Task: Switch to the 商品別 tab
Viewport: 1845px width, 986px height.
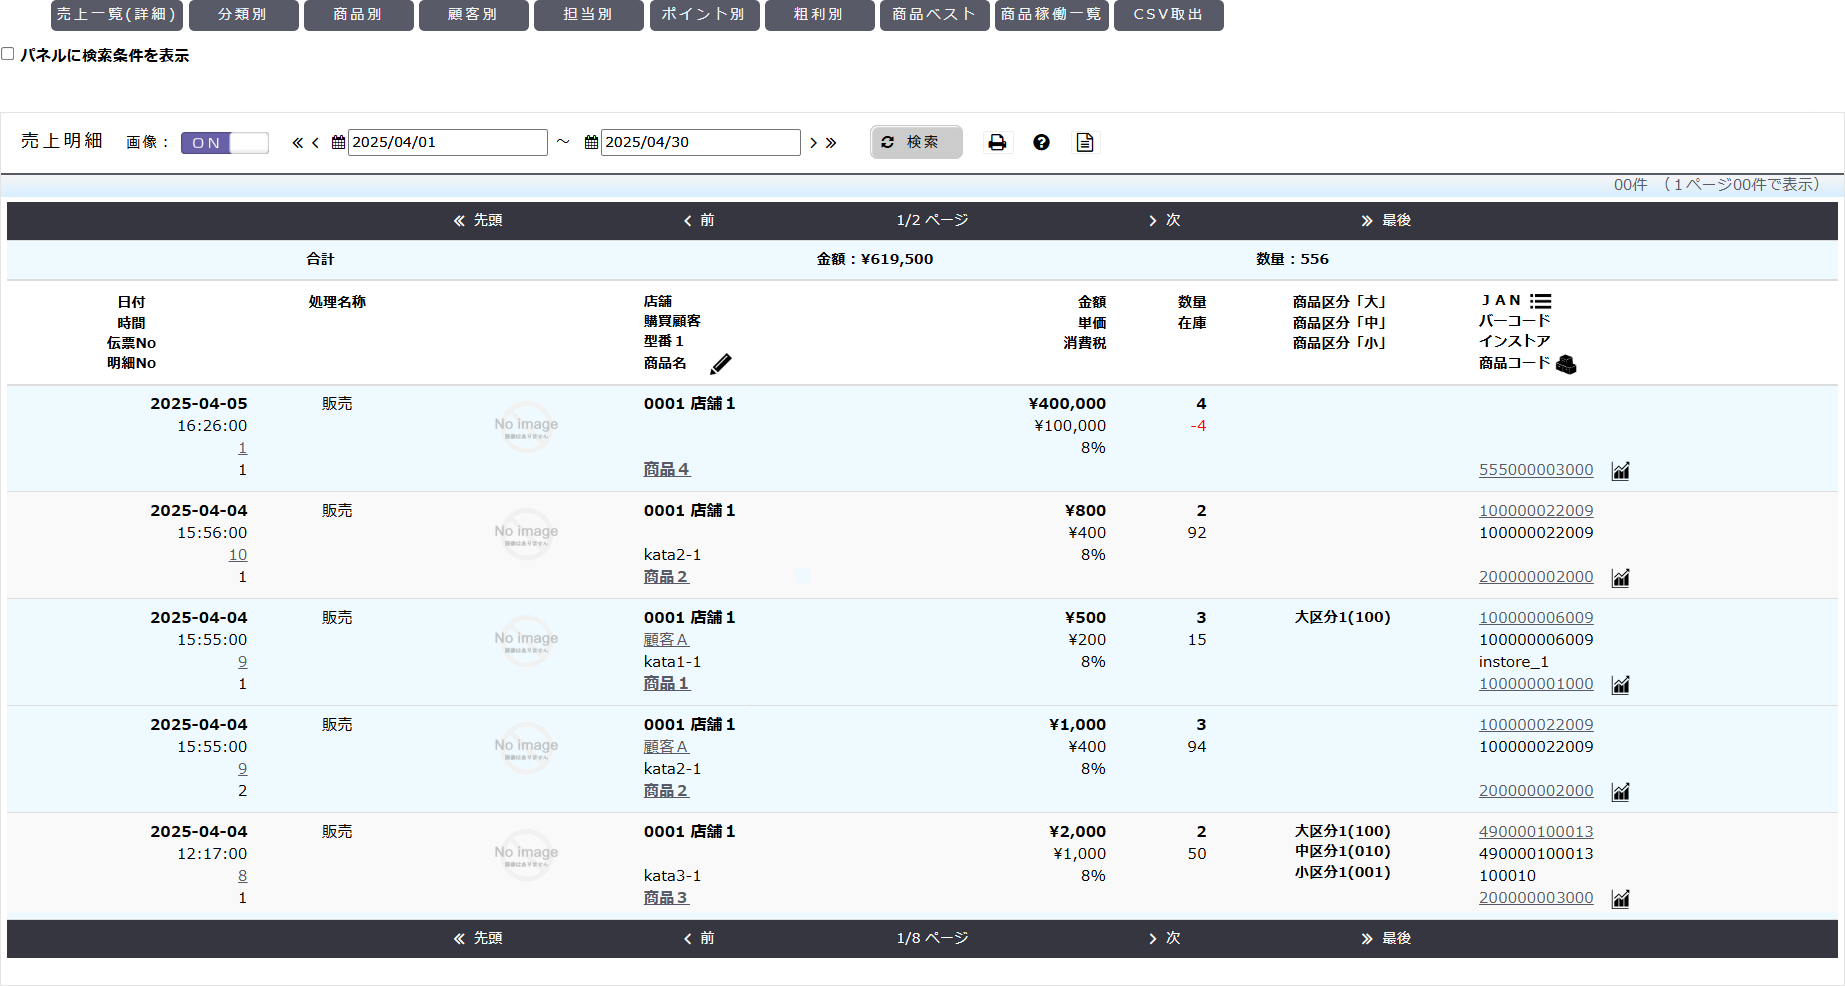Action: (x=358, y=15)
